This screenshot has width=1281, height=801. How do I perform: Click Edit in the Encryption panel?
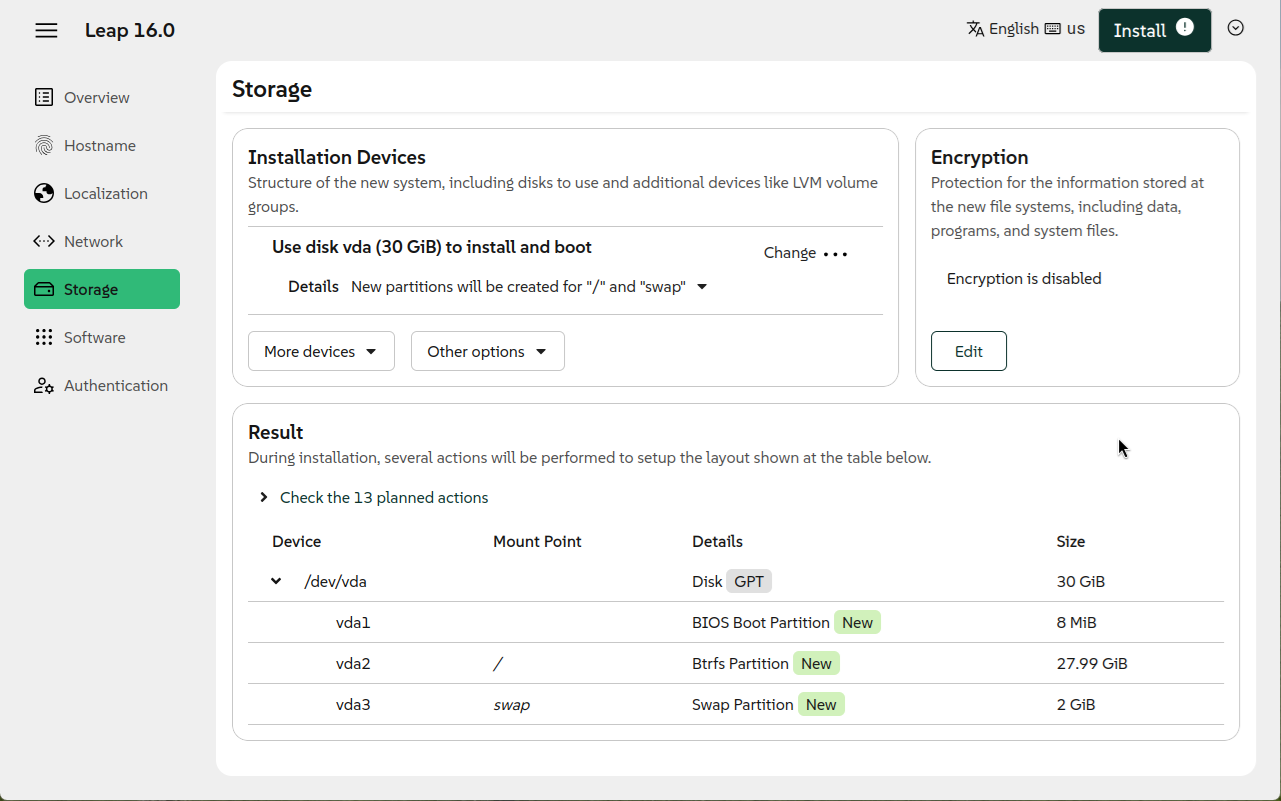968,351
